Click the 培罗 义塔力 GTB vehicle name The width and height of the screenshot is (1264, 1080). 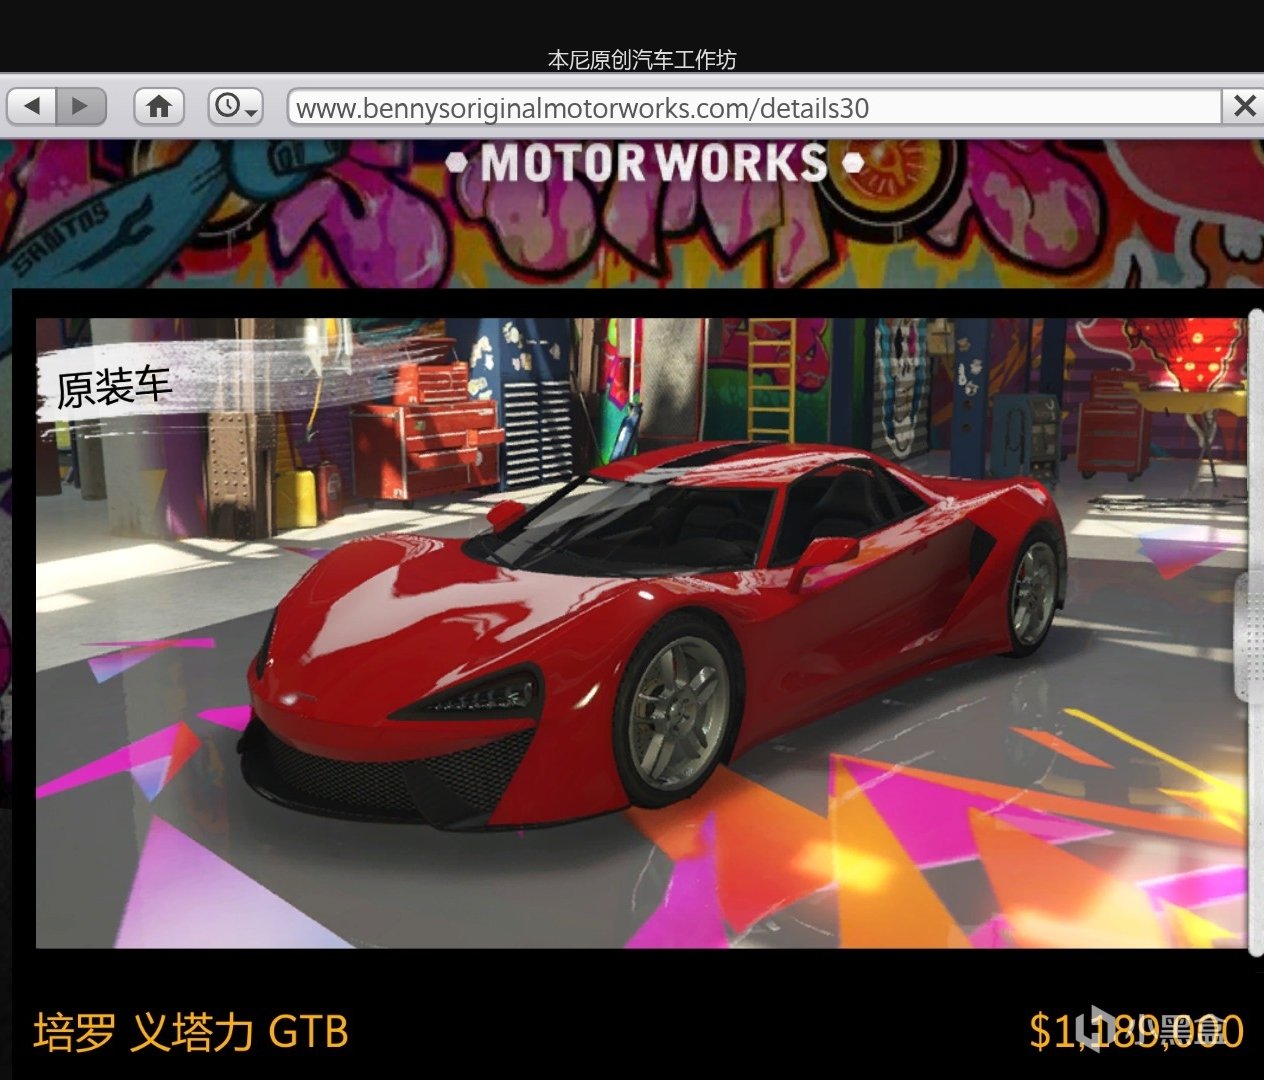191,1032
